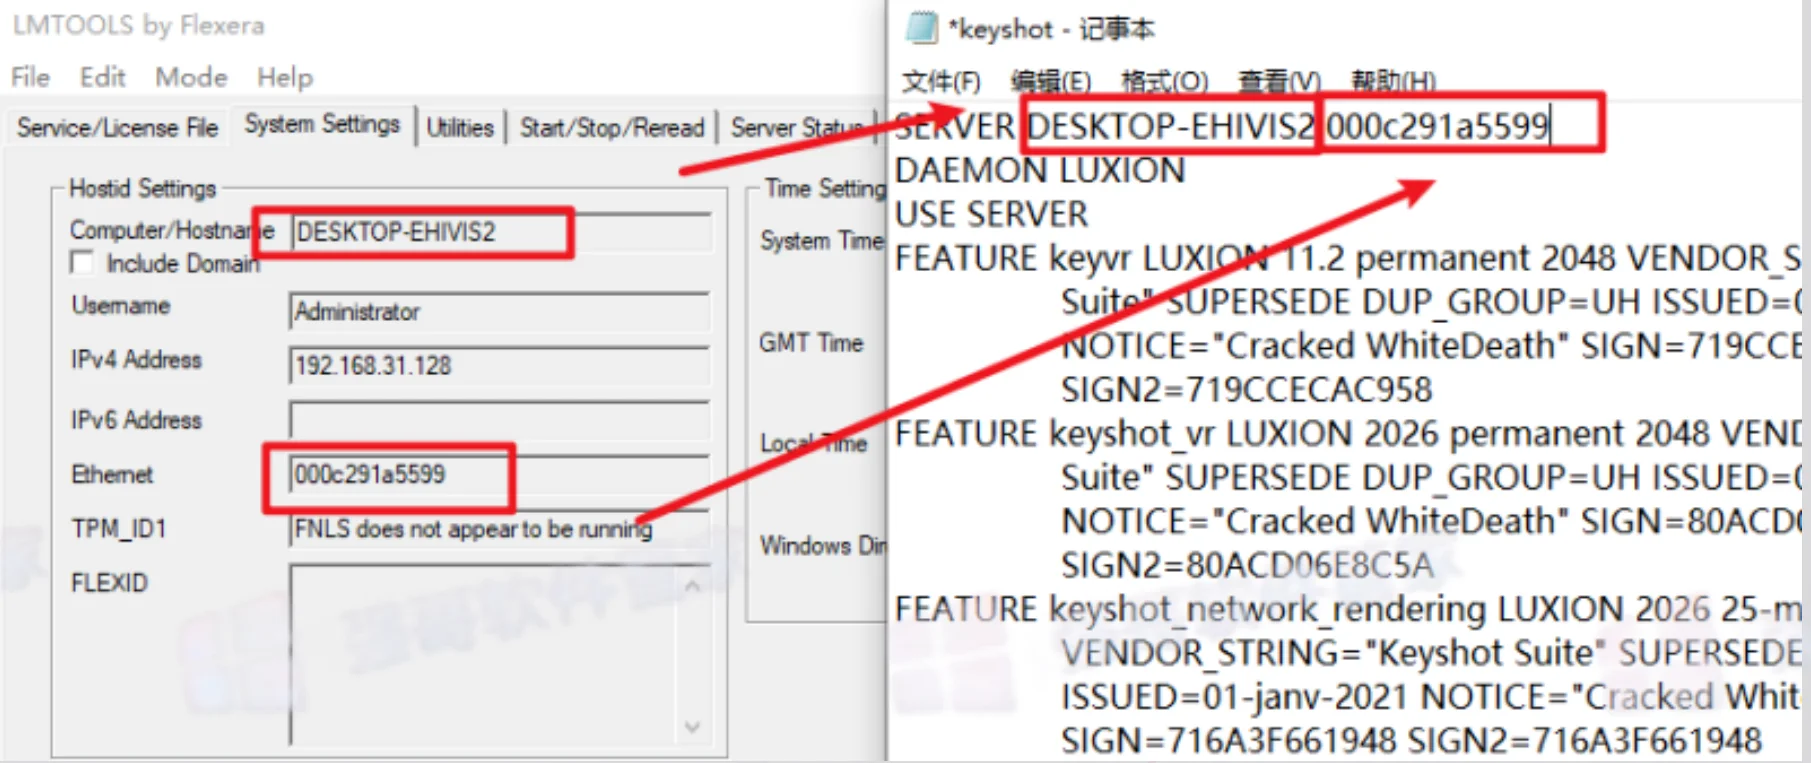Go to the Start/Stop/Reread tab

point(612,128)
